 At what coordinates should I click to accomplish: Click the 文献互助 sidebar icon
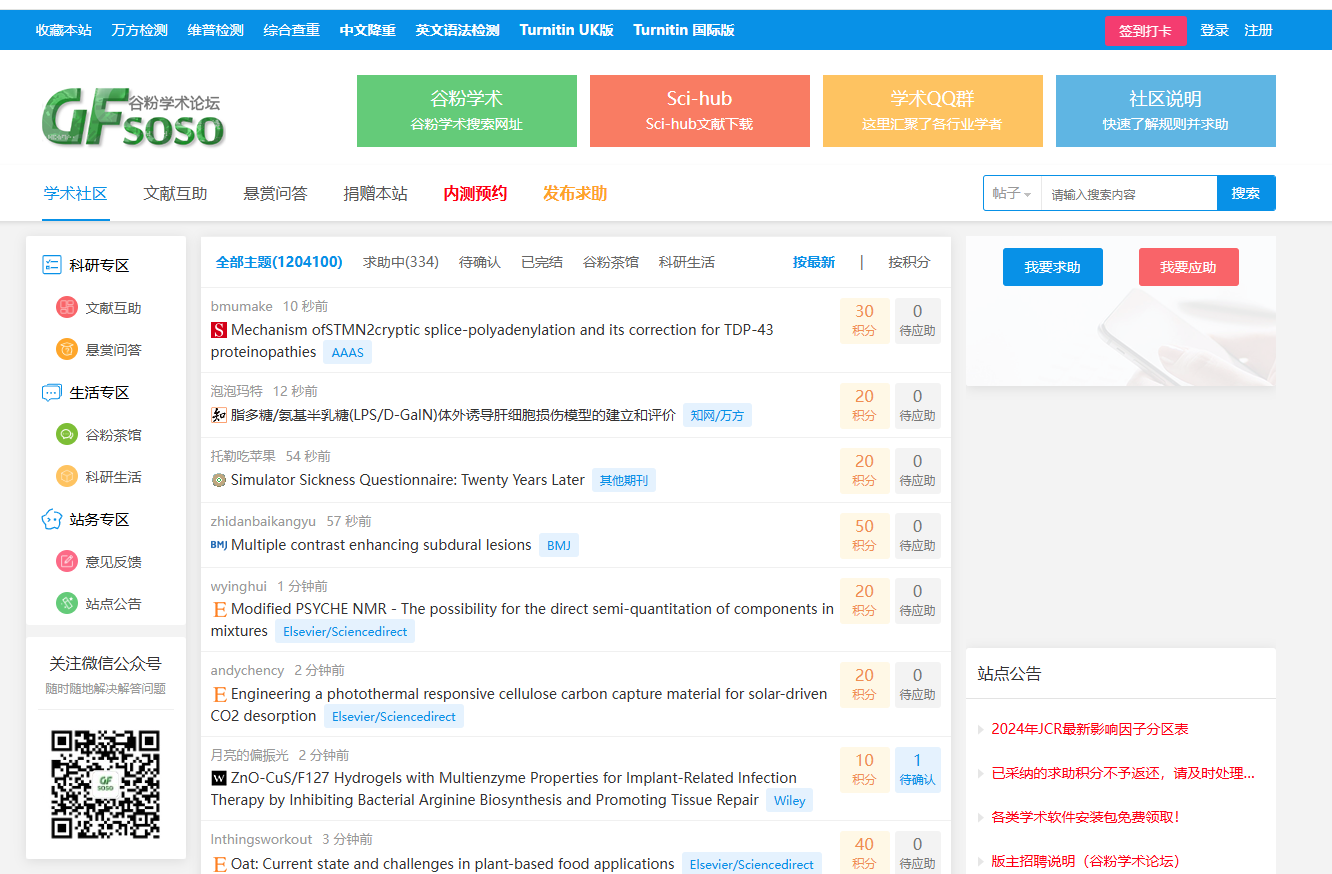coord(67,308)
